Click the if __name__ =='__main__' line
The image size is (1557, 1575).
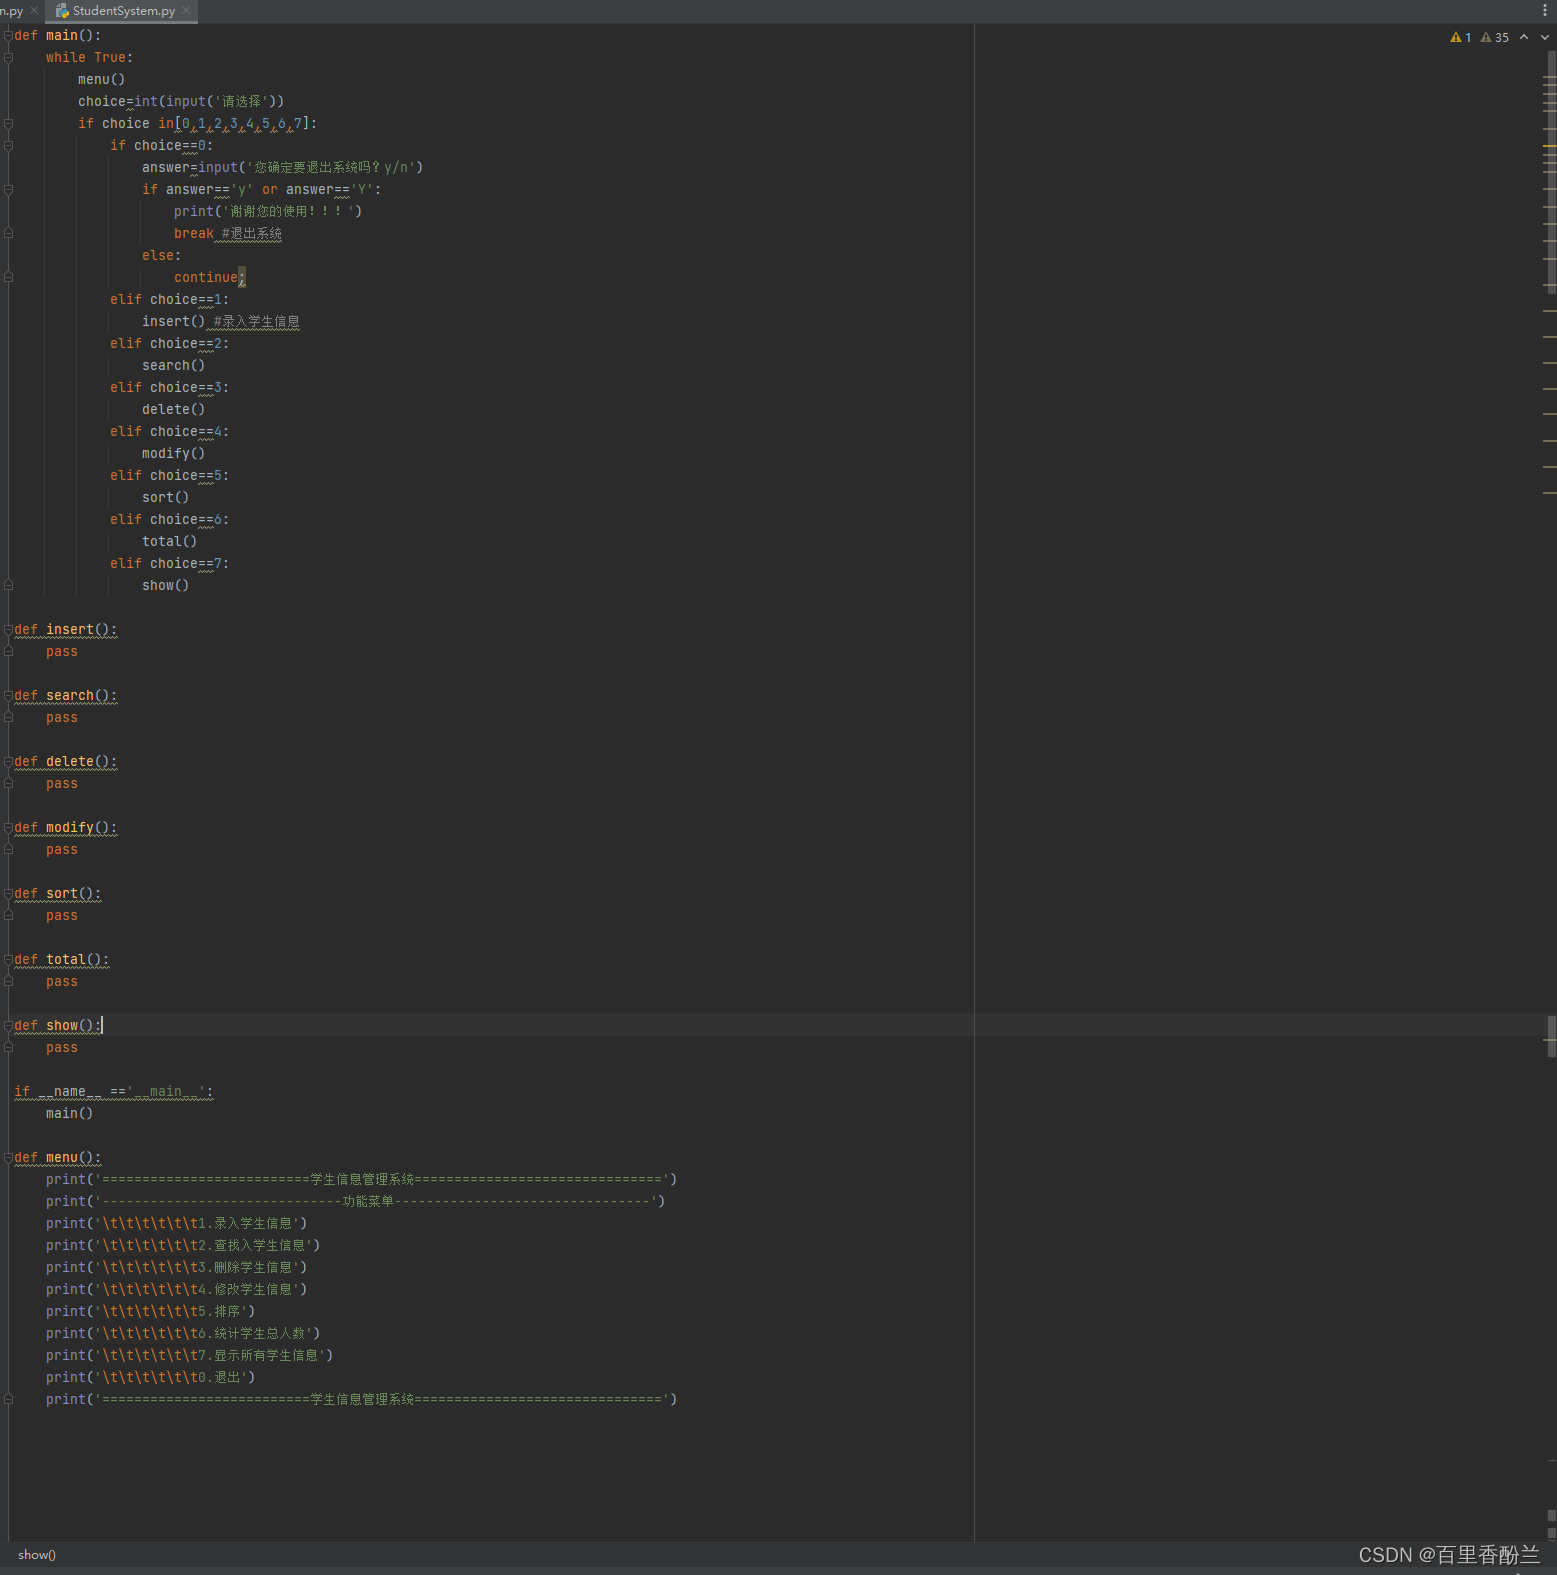tap(114, 1091)
